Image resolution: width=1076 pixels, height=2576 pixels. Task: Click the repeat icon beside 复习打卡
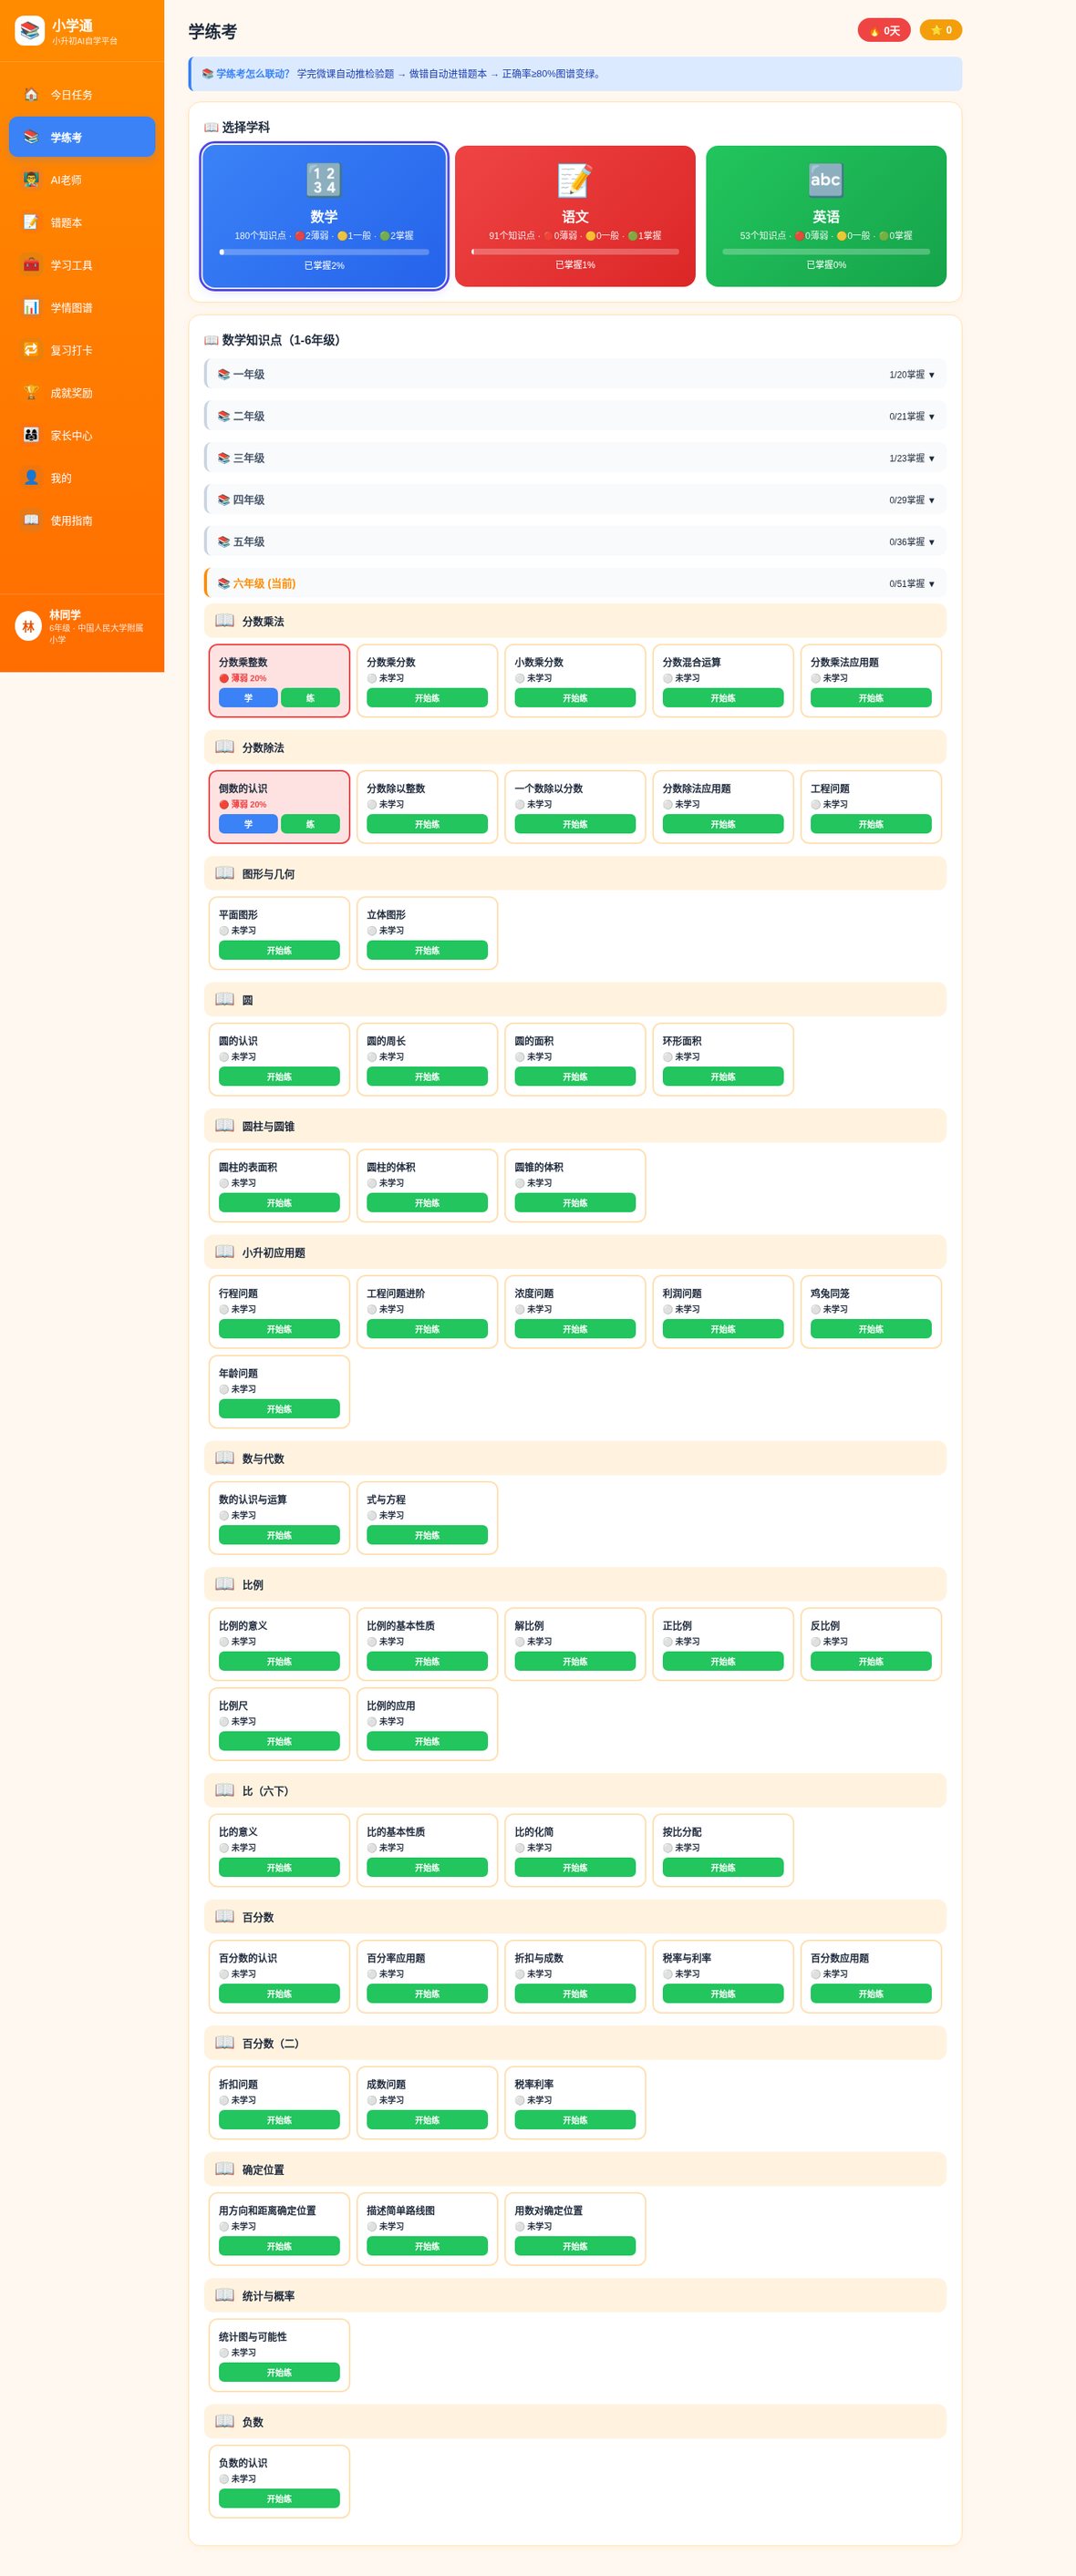(x=31, y=350)
